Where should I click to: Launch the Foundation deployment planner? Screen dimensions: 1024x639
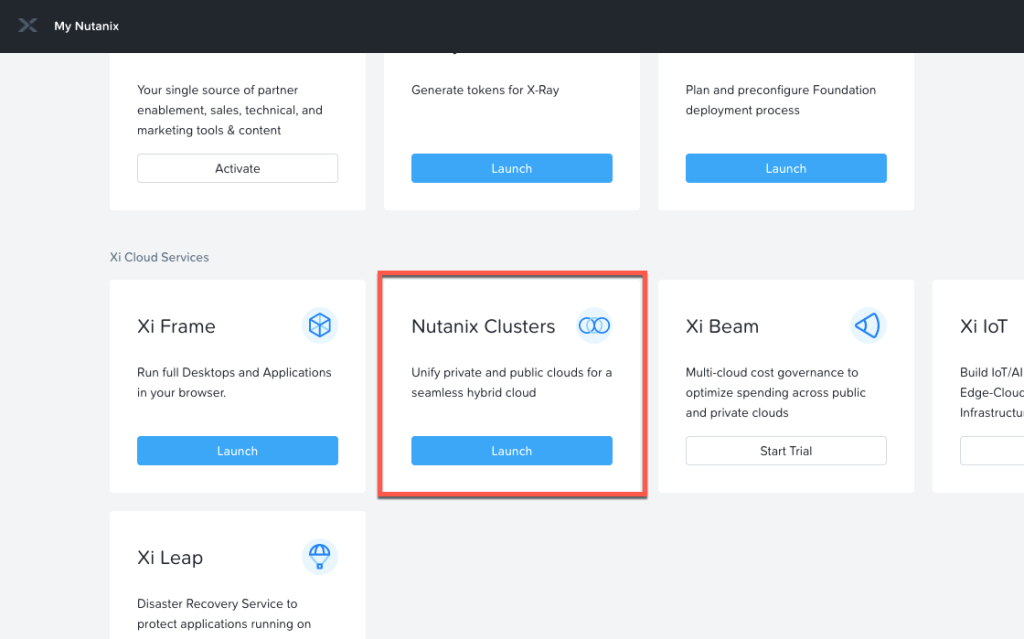point(785,168)
